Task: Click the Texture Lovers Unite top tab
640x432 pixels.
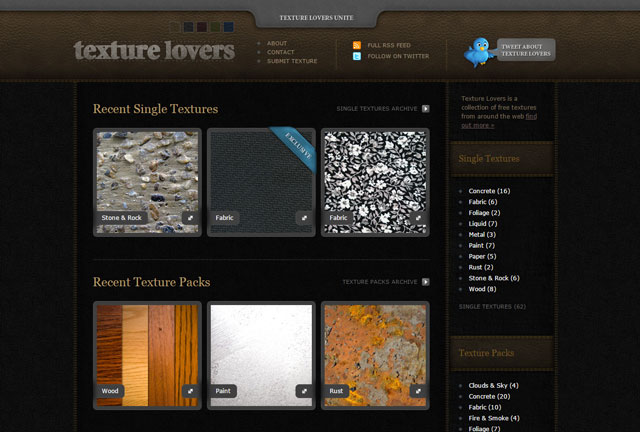Action: [x=316, y=18]
